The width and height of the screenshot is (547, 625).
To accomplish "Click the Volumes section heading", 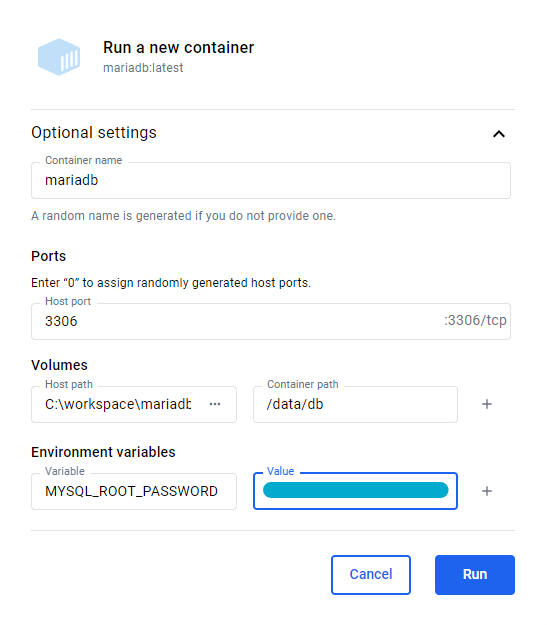I will 59,365.
